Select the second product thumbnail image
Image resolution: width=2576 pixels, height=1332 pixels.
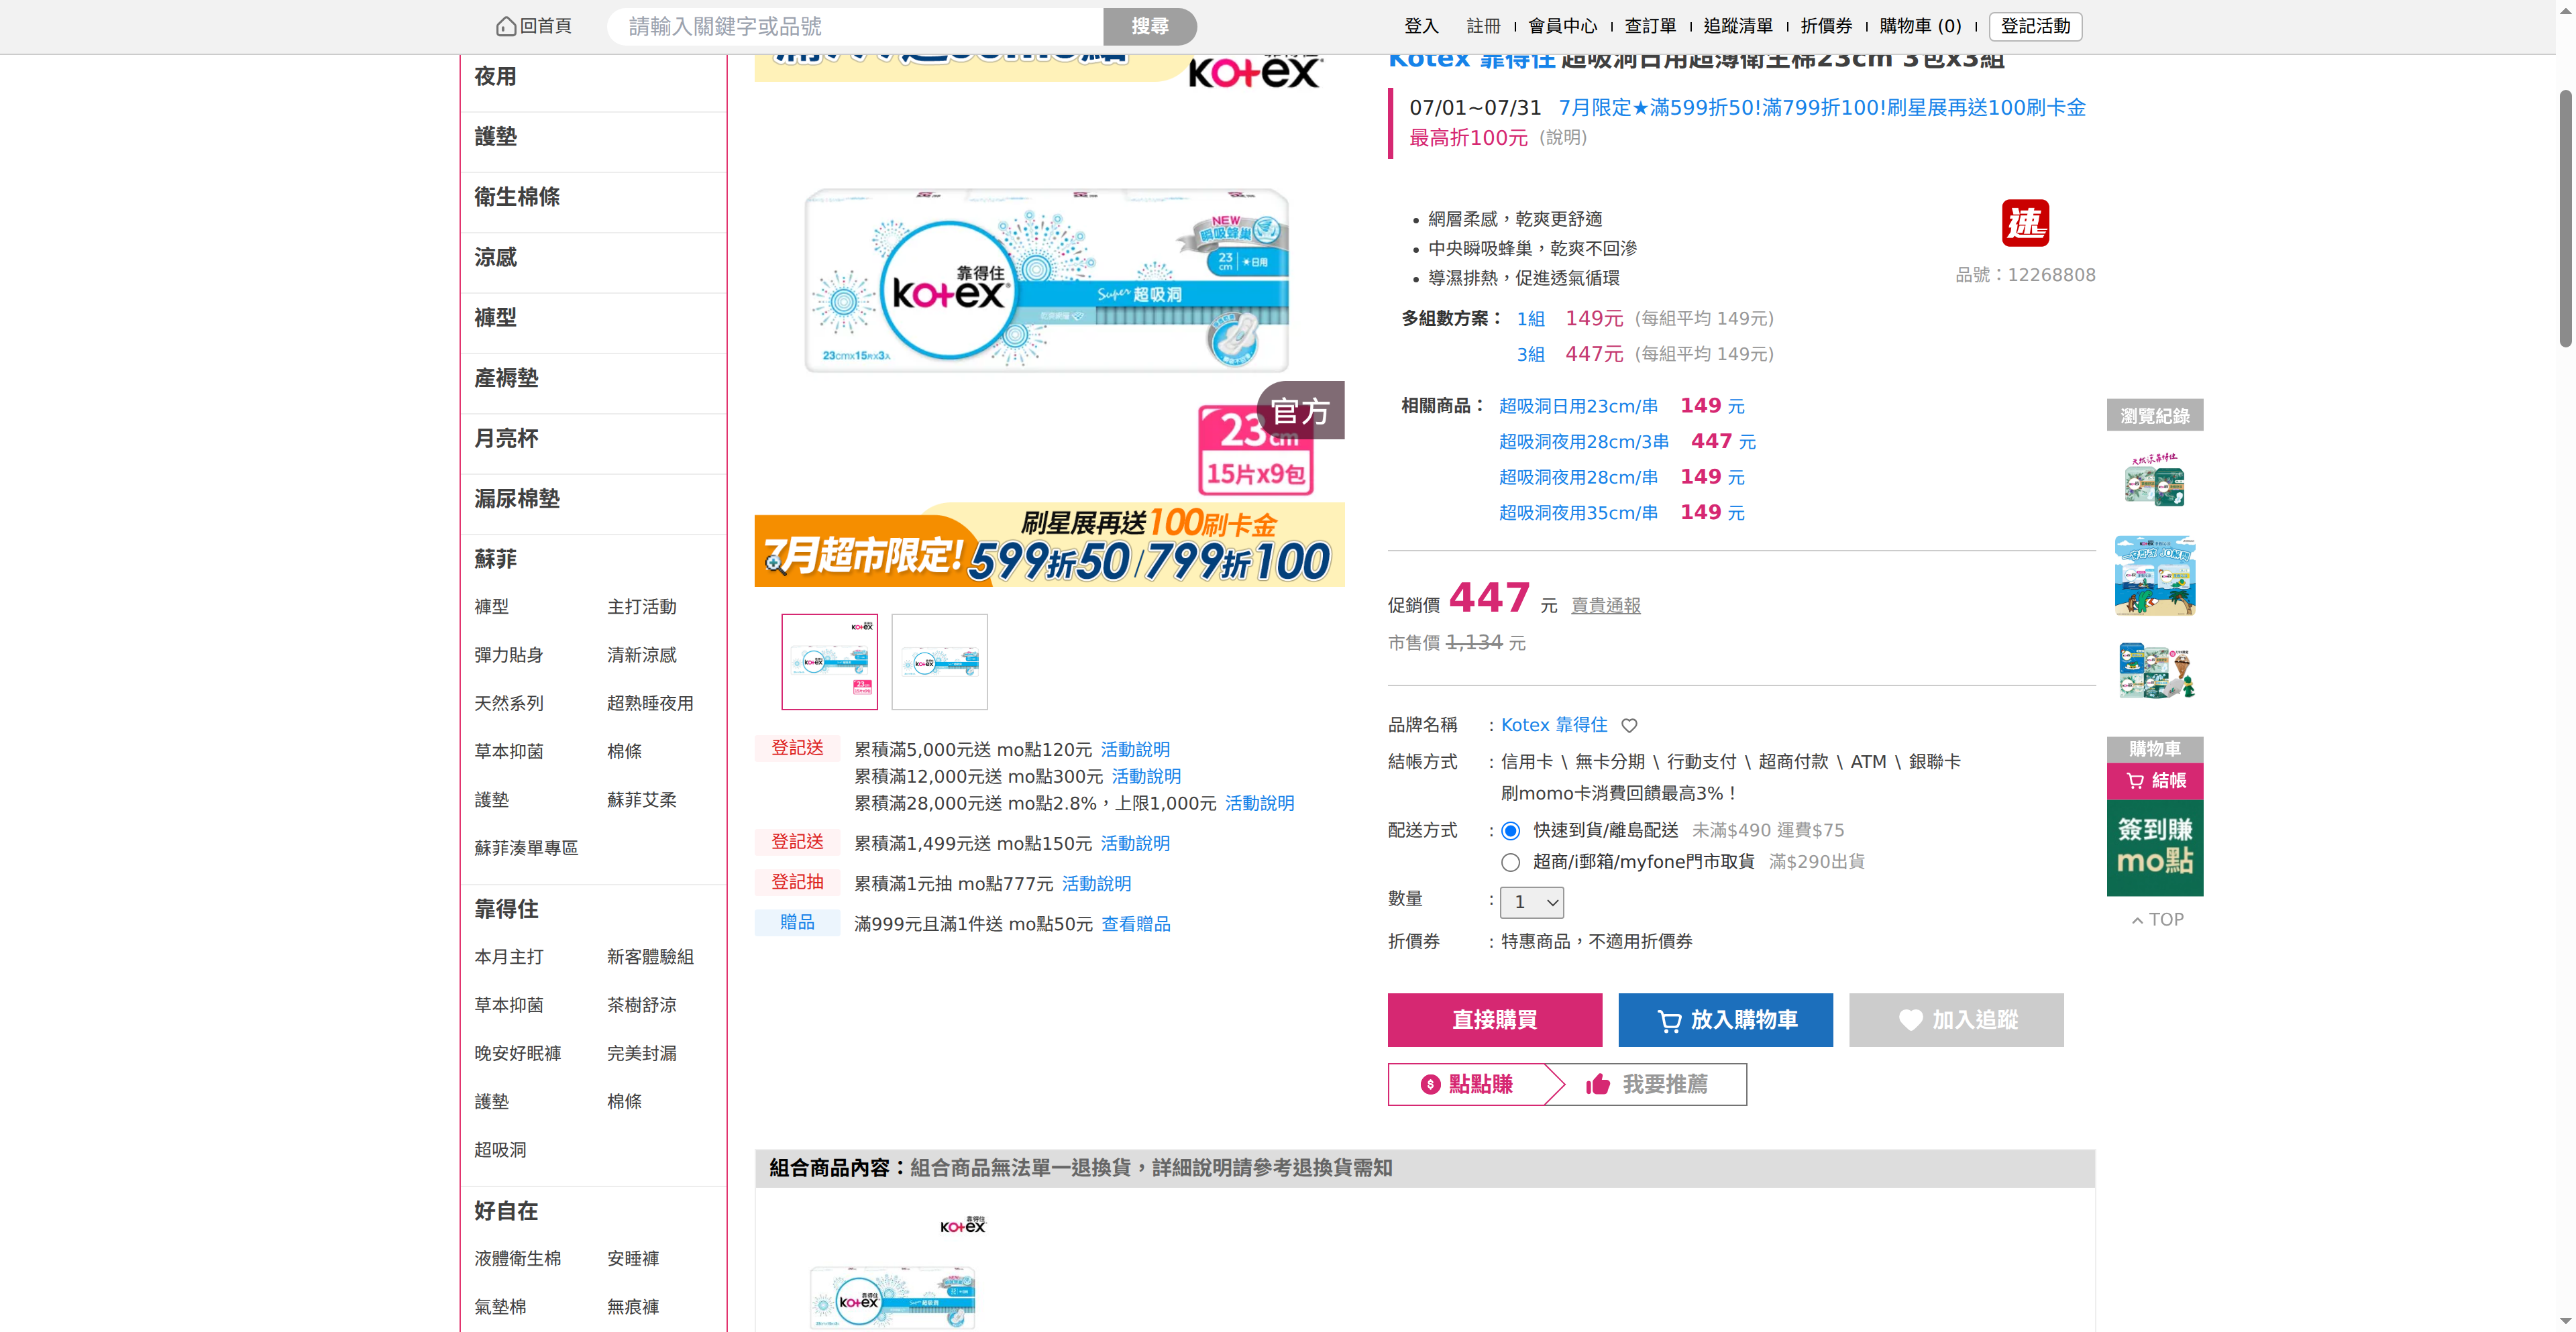(x=939, y=662)
